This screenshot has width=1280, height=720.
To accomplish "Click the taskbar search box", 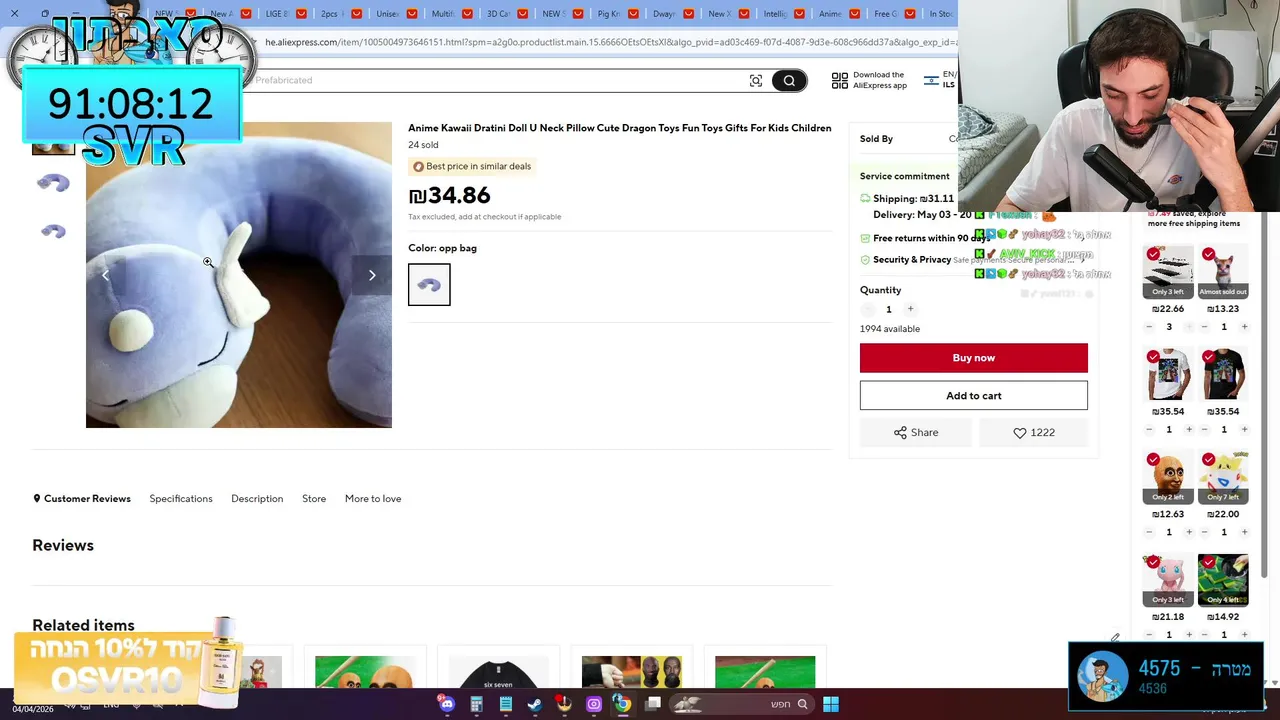I will pos(740,704).
